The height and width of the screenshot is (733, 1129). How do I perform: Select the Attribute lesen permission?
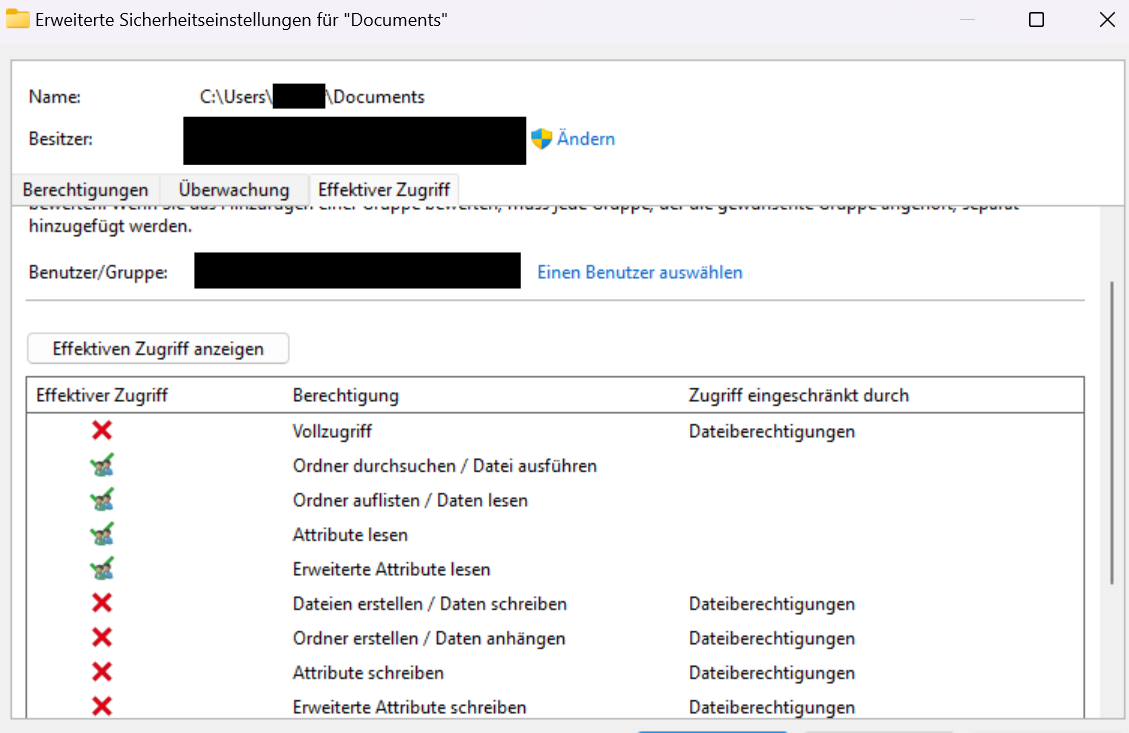(350, 535)
